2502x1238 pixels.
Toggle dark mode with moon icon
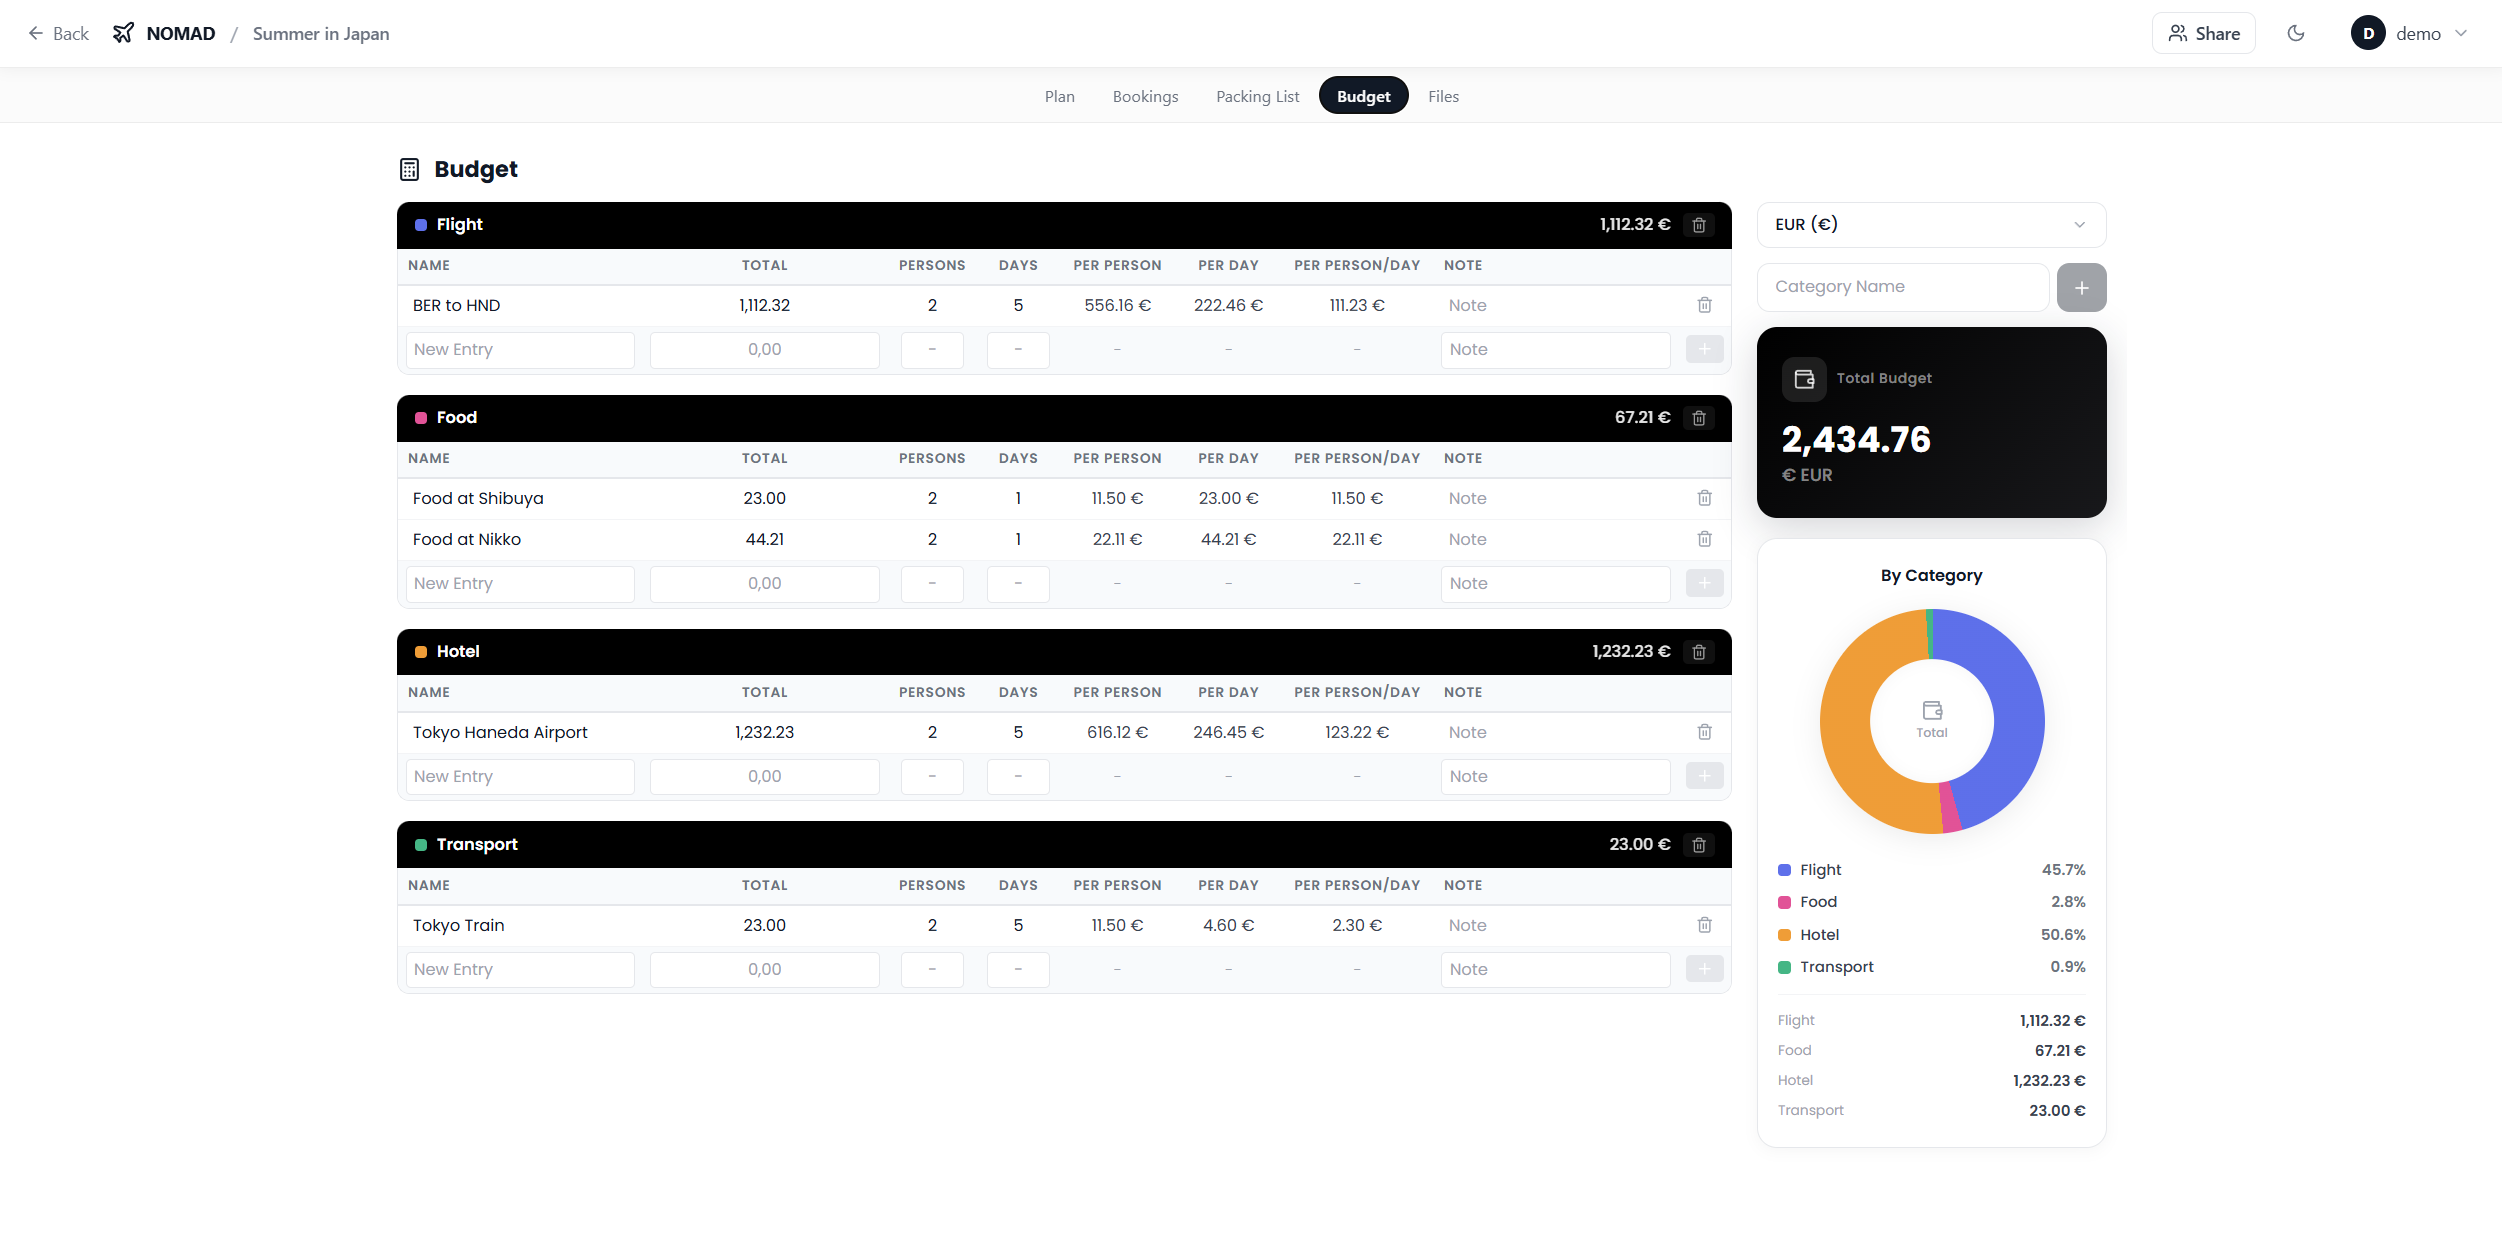pyautogui.click(x=2296, y=34)
